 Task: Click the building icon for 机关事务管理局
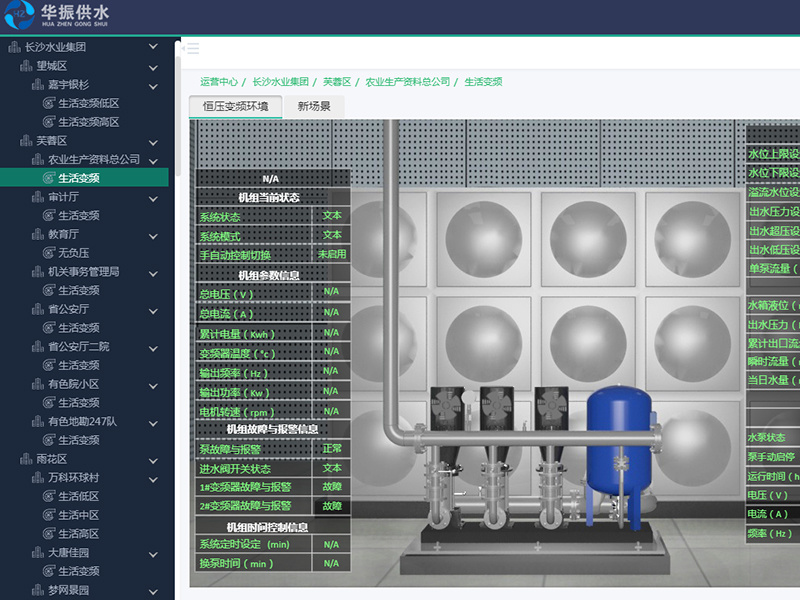38,272
